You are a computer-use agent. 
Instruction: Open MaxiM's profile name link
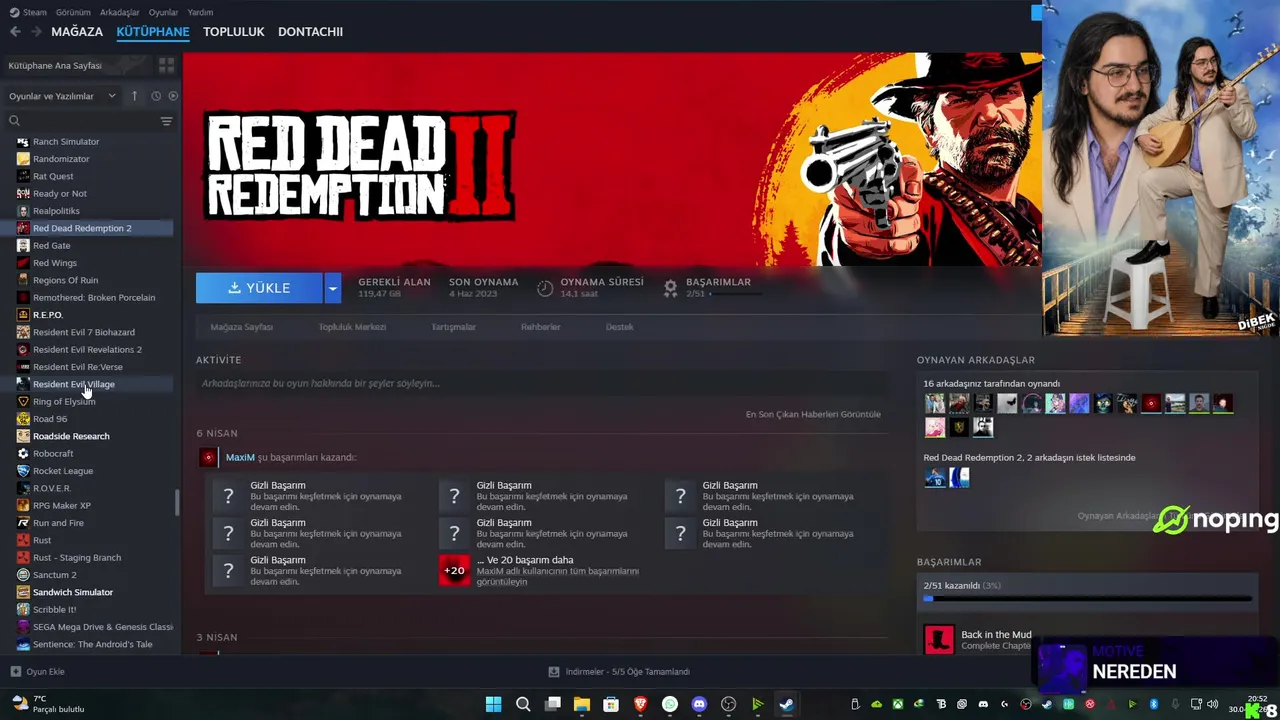pyautogui.click(x=240, y=457)
